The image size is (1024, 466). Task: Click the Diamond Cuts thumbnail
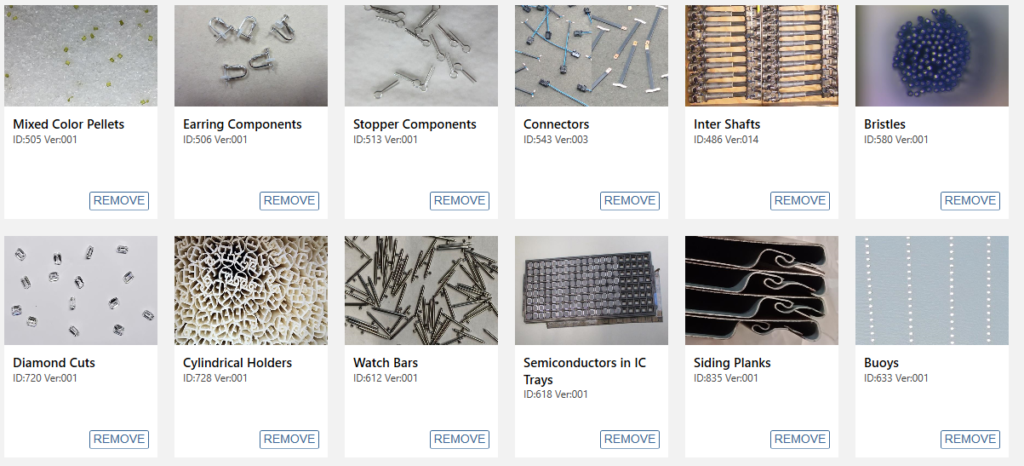80,290
